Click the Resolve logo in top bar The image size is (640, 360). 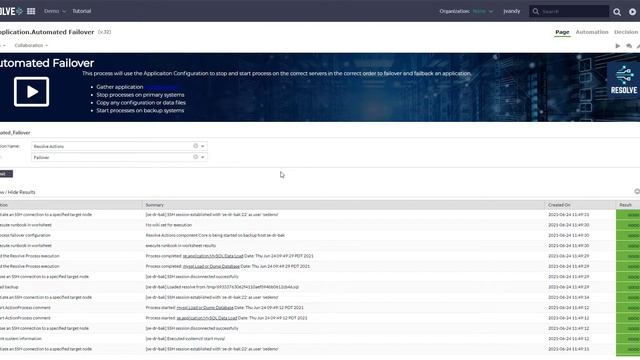[11, 11]
